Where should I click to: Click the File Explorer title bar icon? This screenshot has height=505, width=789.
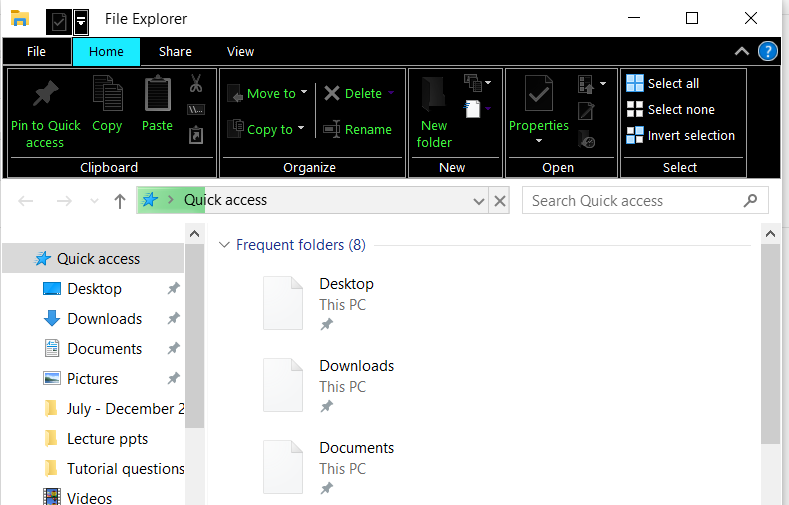pos(20,19)
